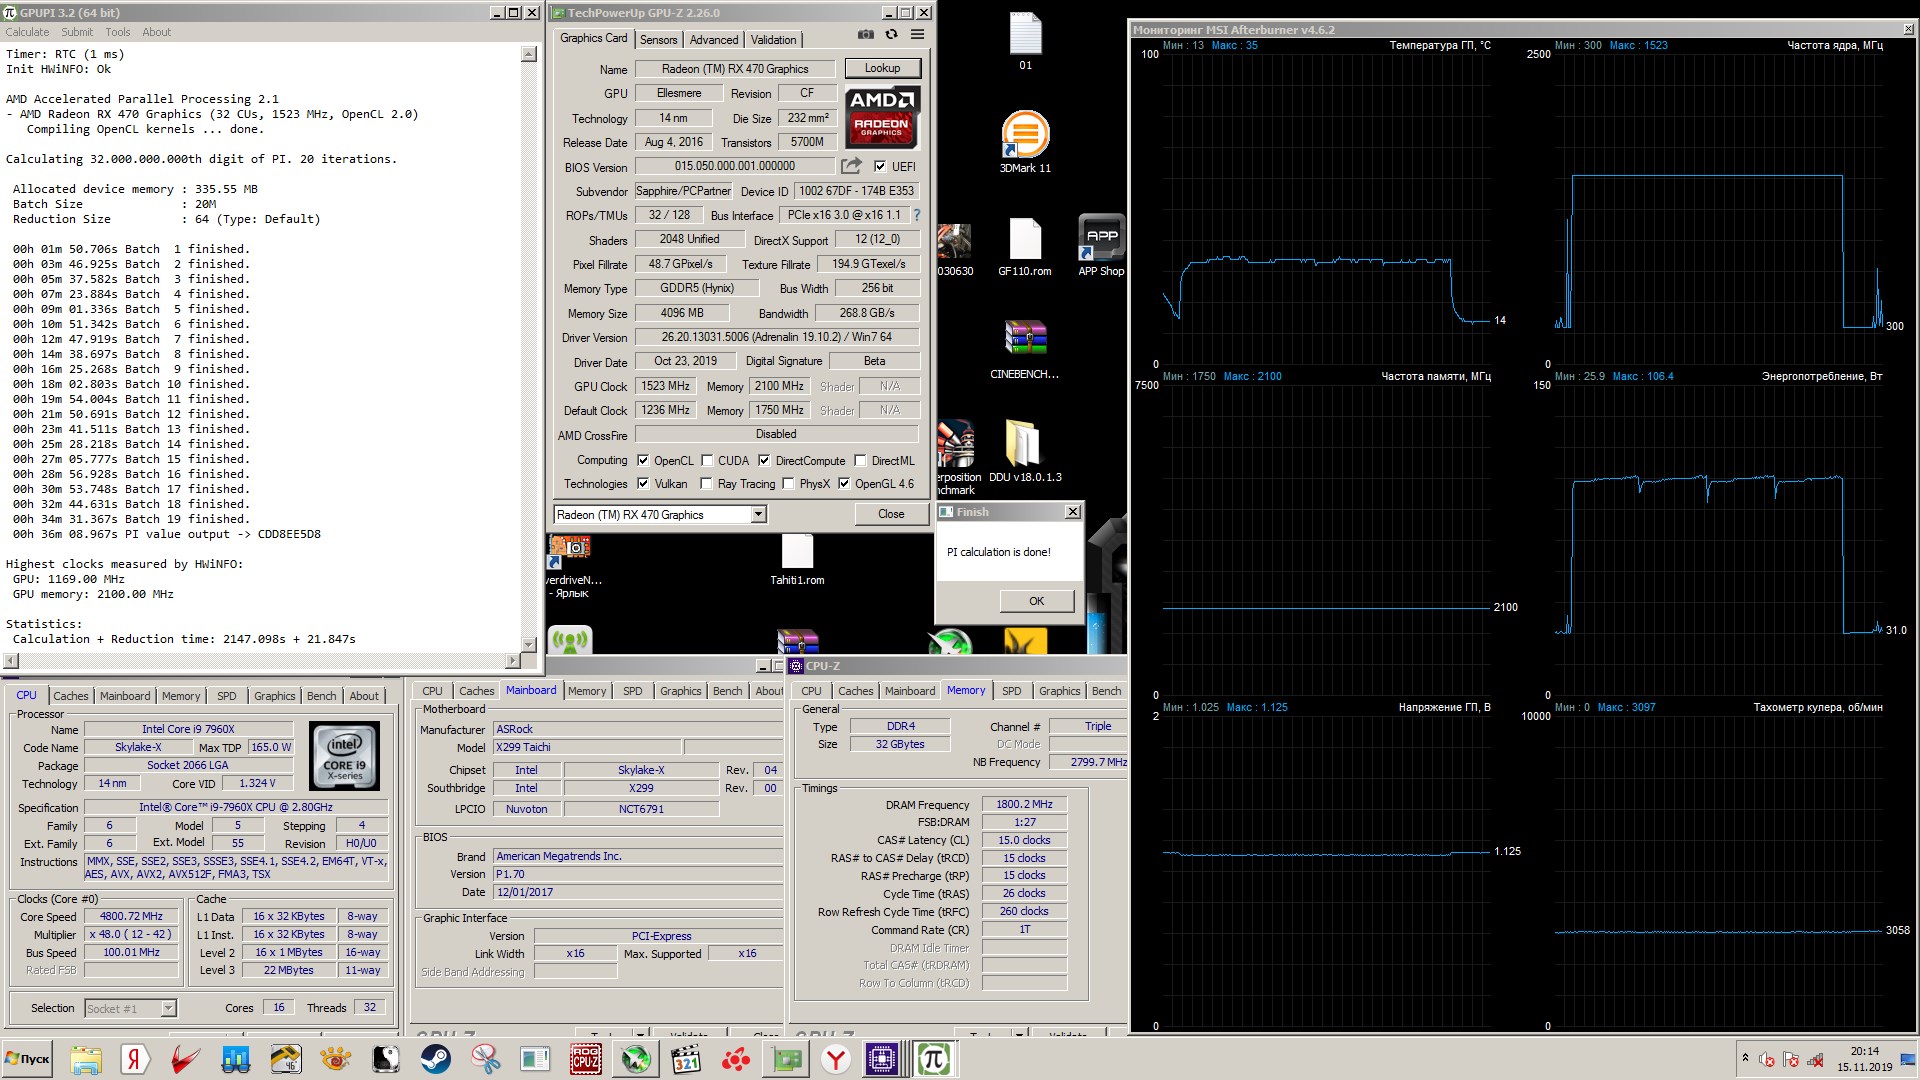This screenshot has width=1920, height=1080.
Task: Click the Close button in GPU-Z
Action: tap(891, 514)
